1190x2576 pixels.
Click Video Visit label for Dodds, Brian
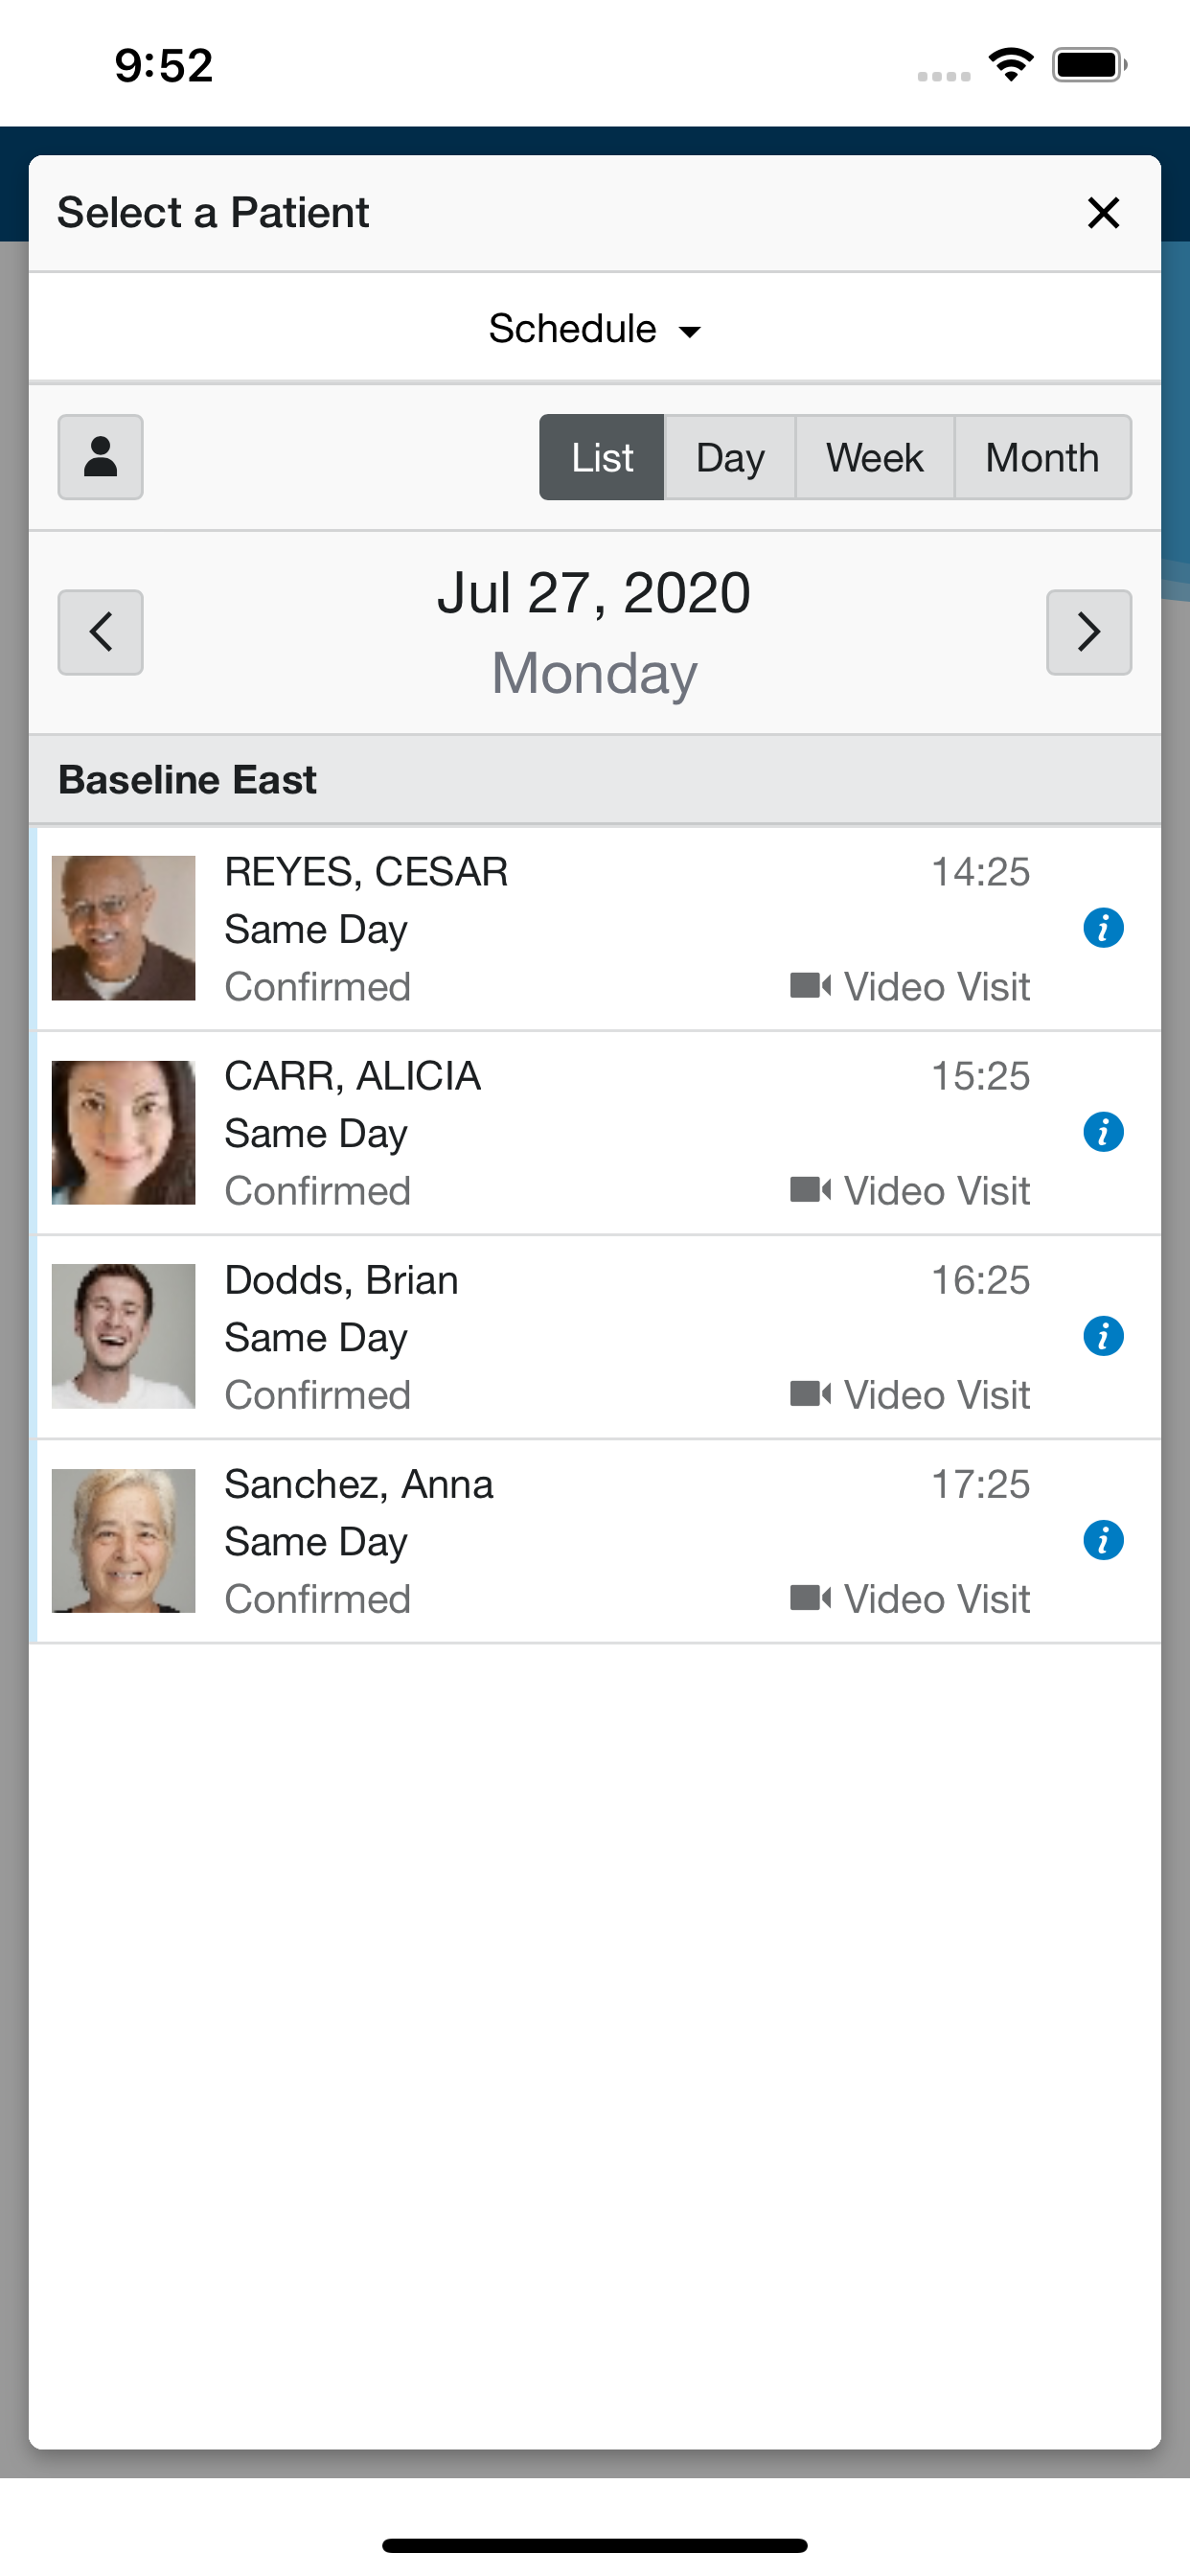click(x=935, y=1395)
